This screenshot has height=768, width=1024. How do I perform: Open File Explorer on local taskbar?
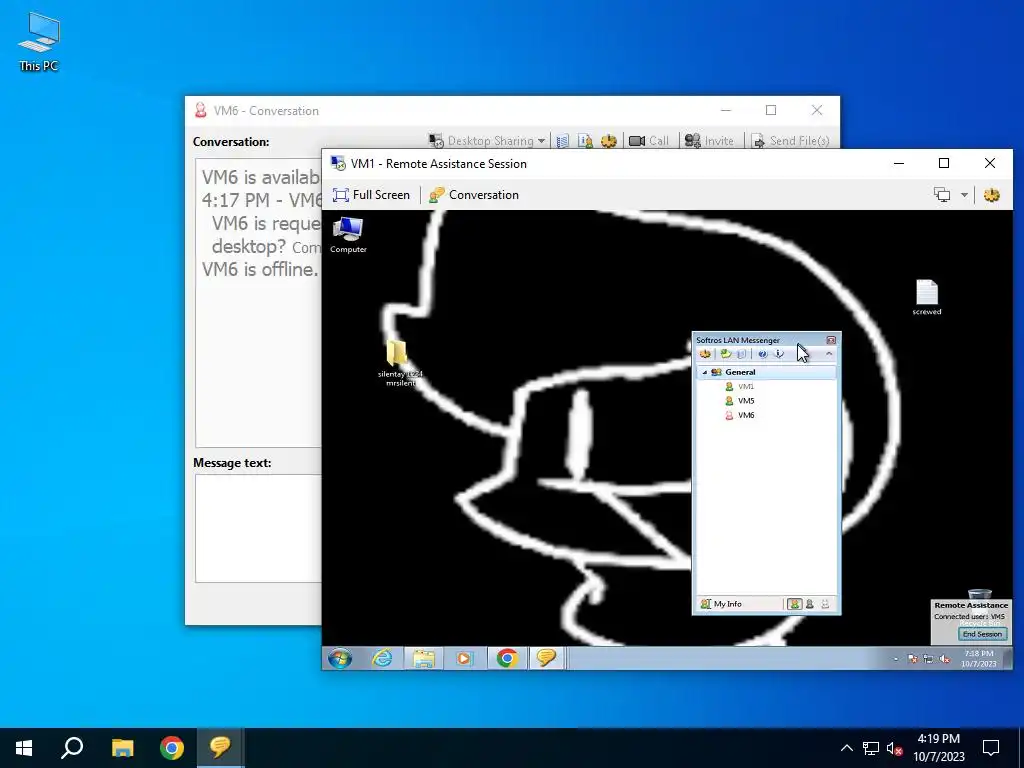122,748
